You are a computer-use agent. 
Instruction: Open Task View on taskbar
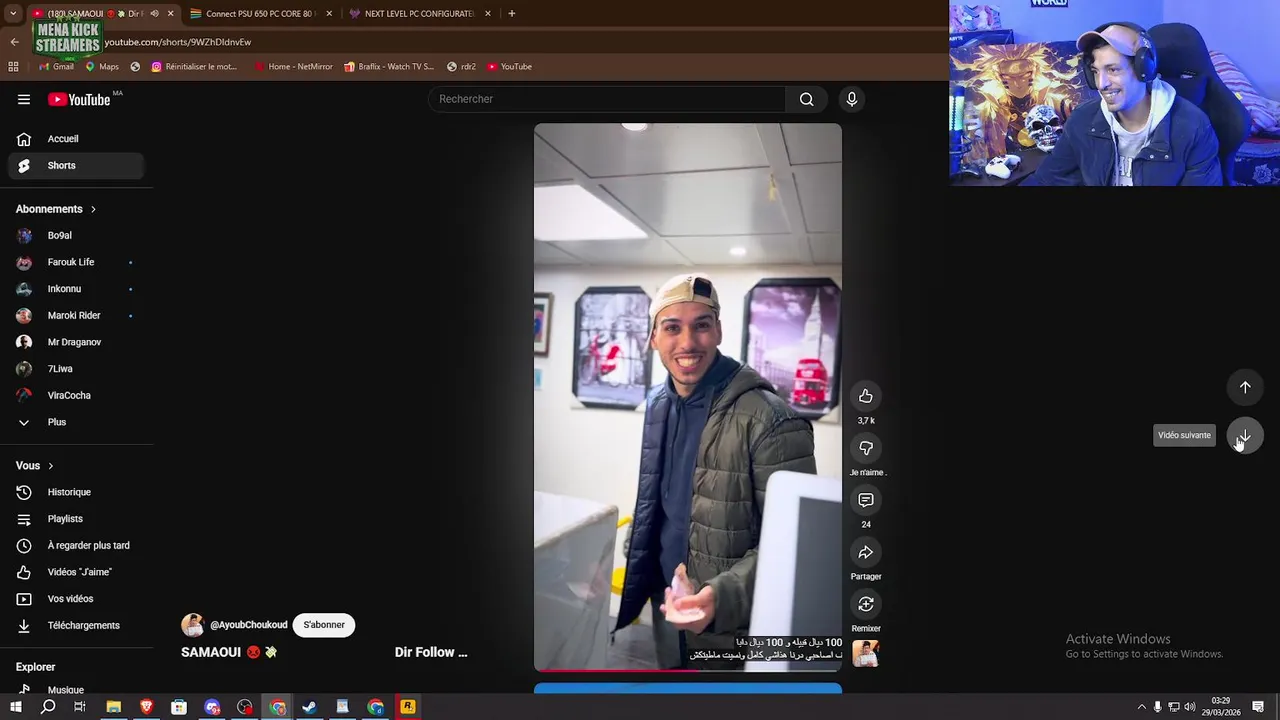point(80,707)
